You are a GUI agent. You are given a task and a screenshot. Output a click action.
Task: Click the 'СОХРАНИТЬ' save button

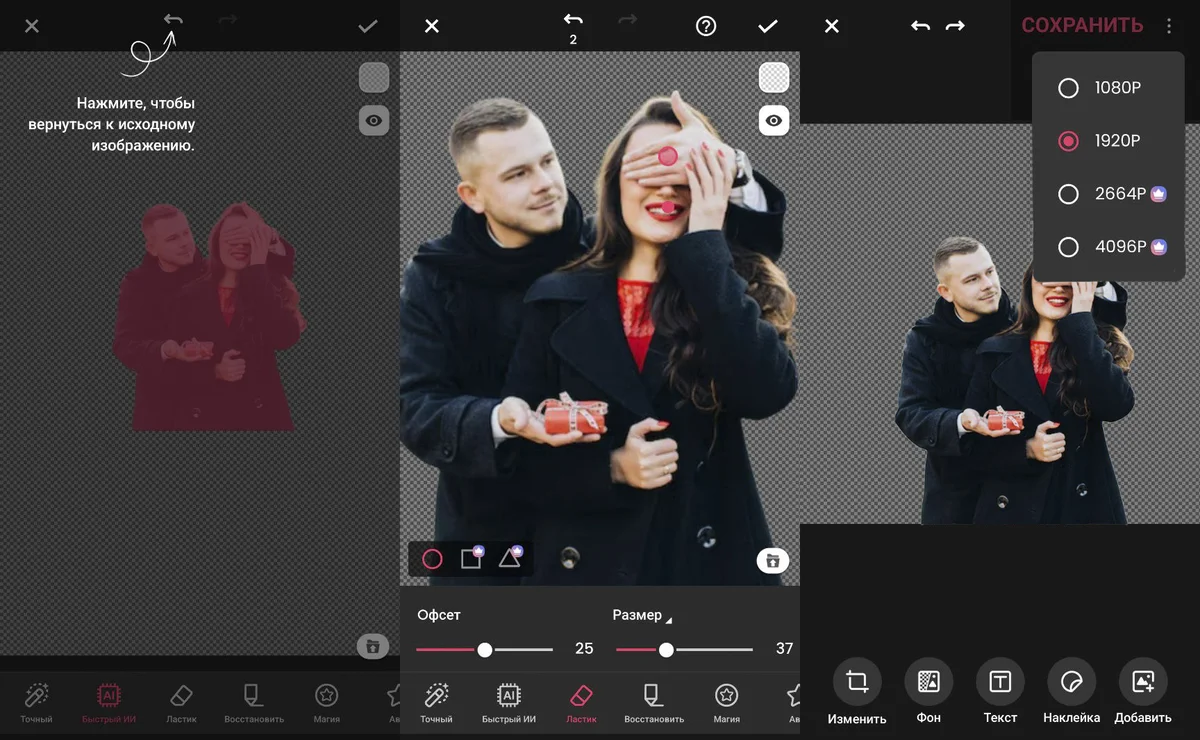1082,26
